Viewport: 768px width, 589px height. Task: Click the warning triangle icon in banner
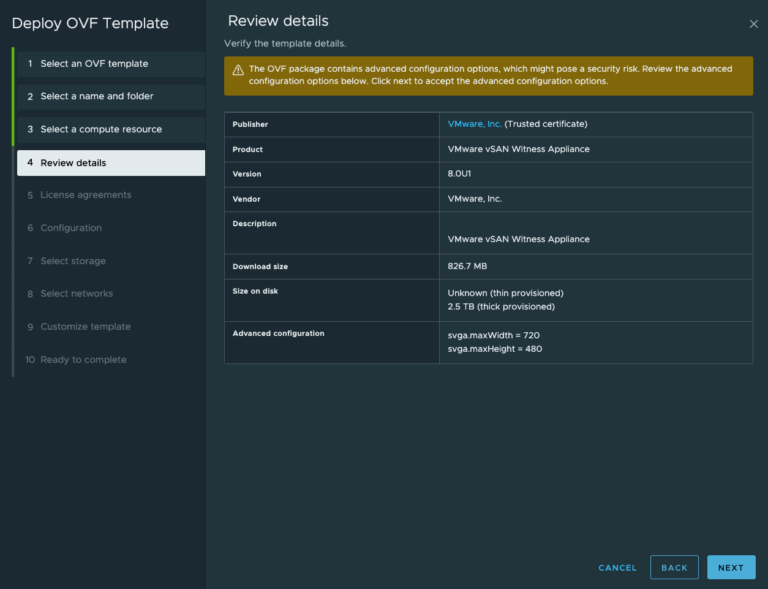click(238, 69)
